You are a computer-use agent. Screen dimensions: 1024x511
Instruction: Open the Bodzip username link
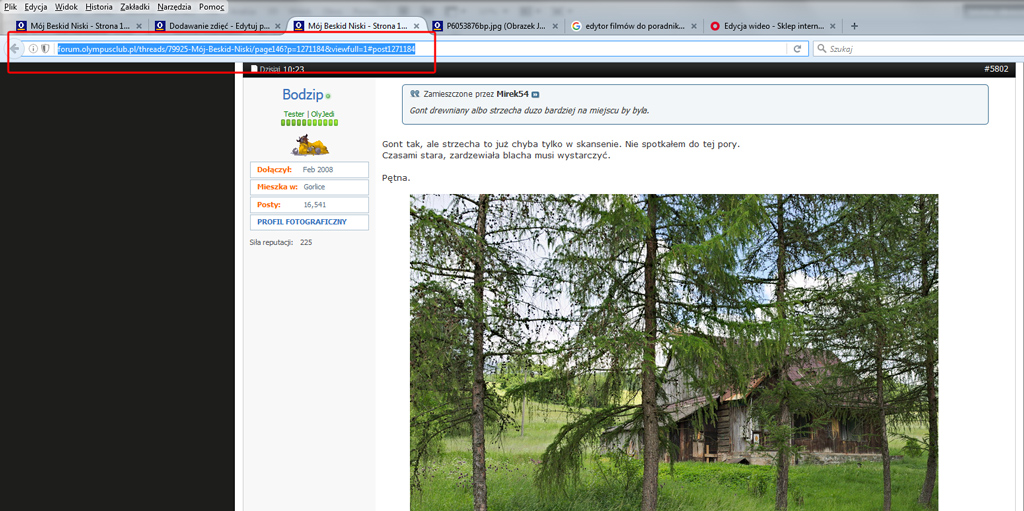click(302, 95)
